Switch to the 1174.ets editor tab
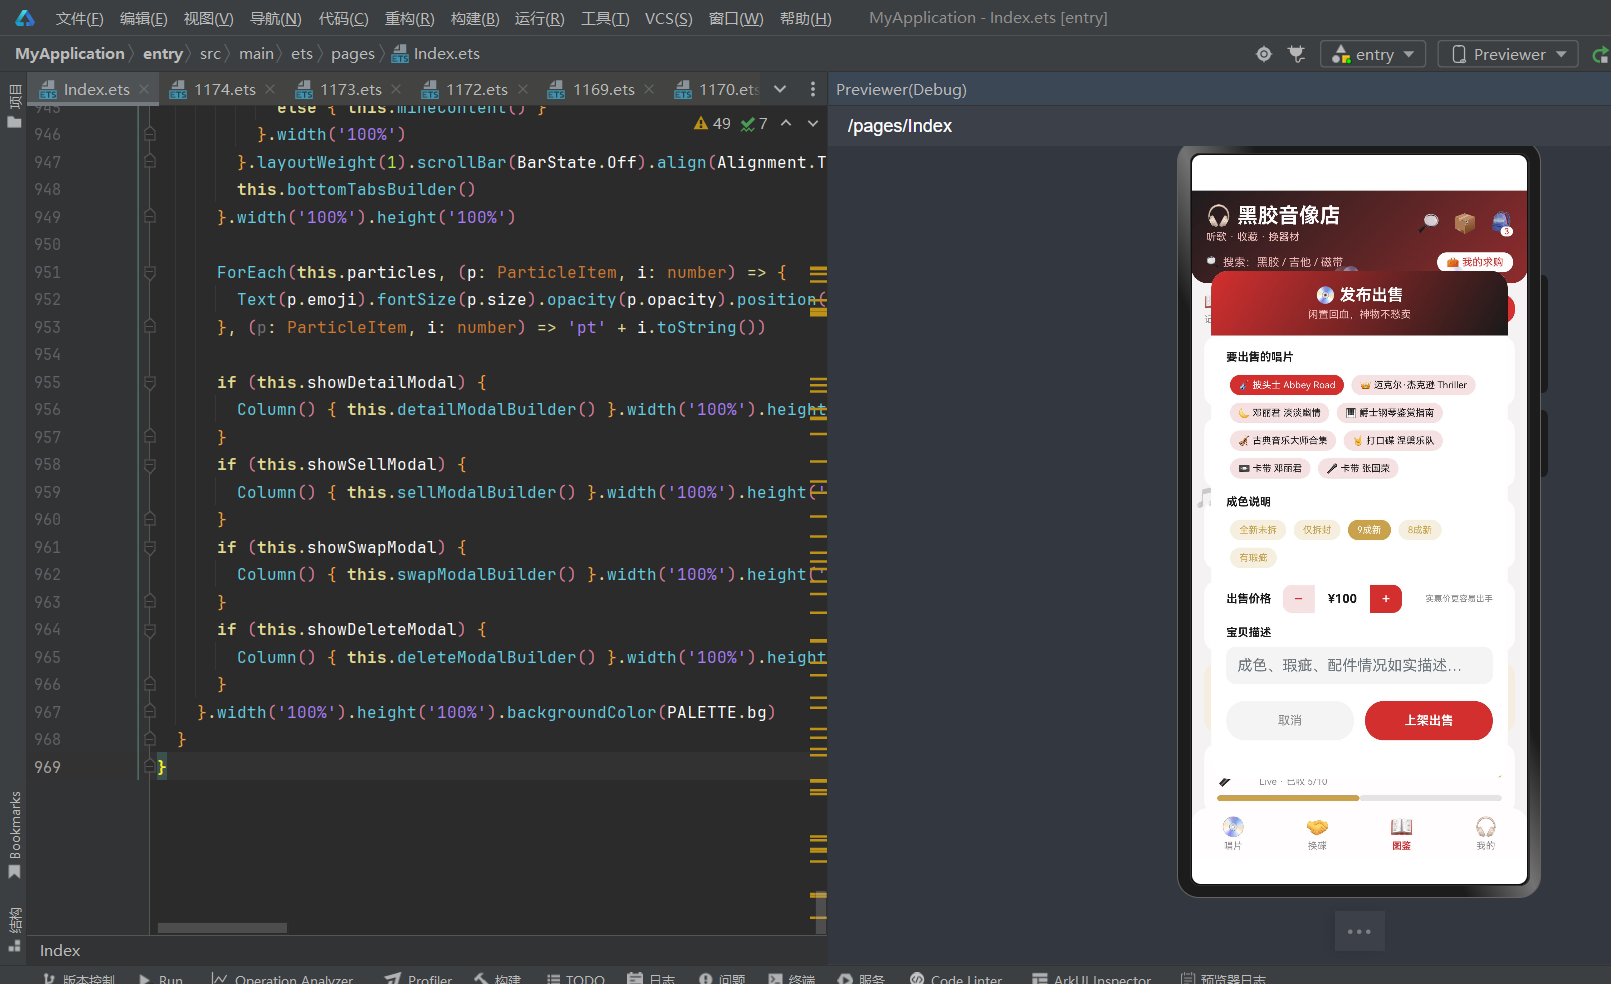Image resolution: width=1611 pixels, height=984 pixels. 224,90
